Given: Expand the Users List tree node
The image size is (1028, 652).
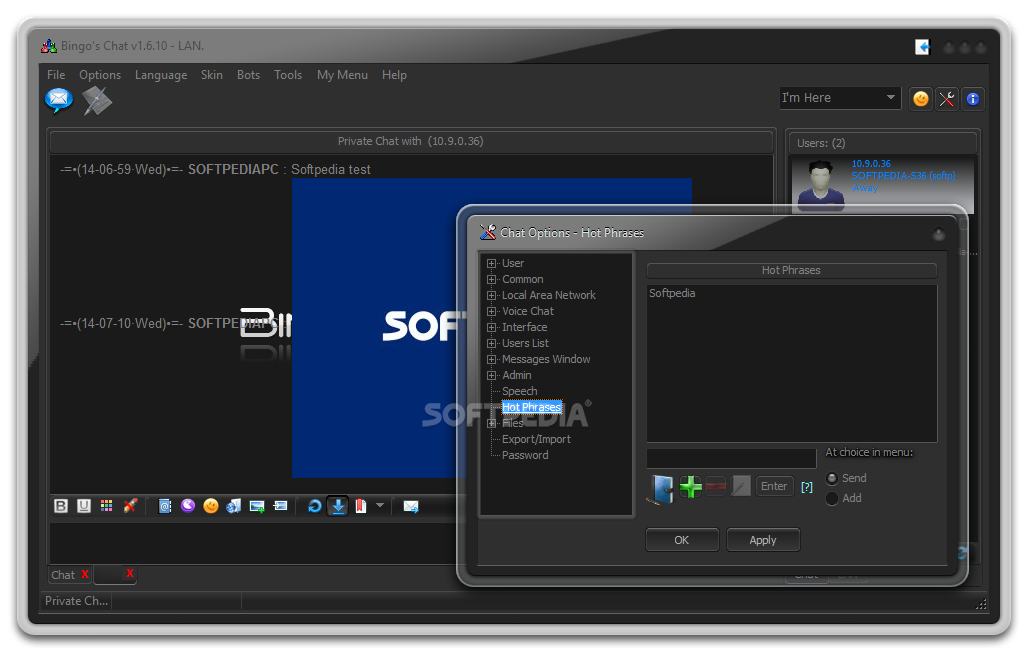Looking at the screenshot, I should click(492, 344).
